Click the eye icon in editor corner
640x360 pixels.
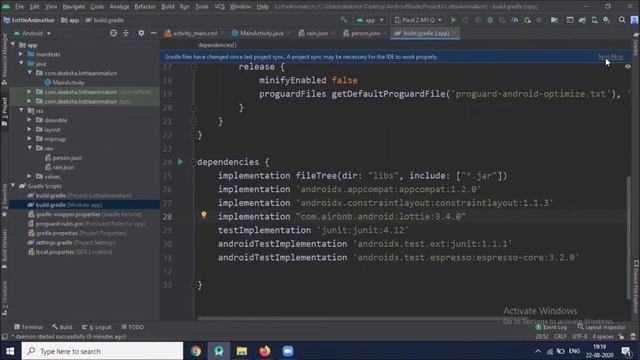tap(628, 67)
